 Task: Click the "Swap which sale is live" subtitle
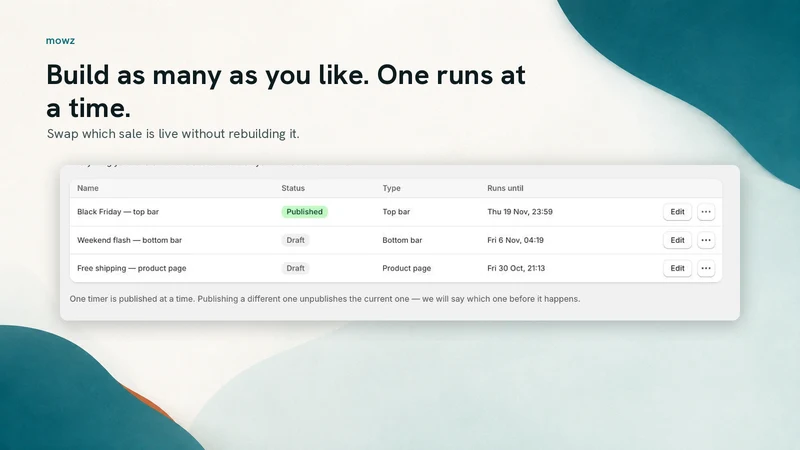(x=173, y=134)
